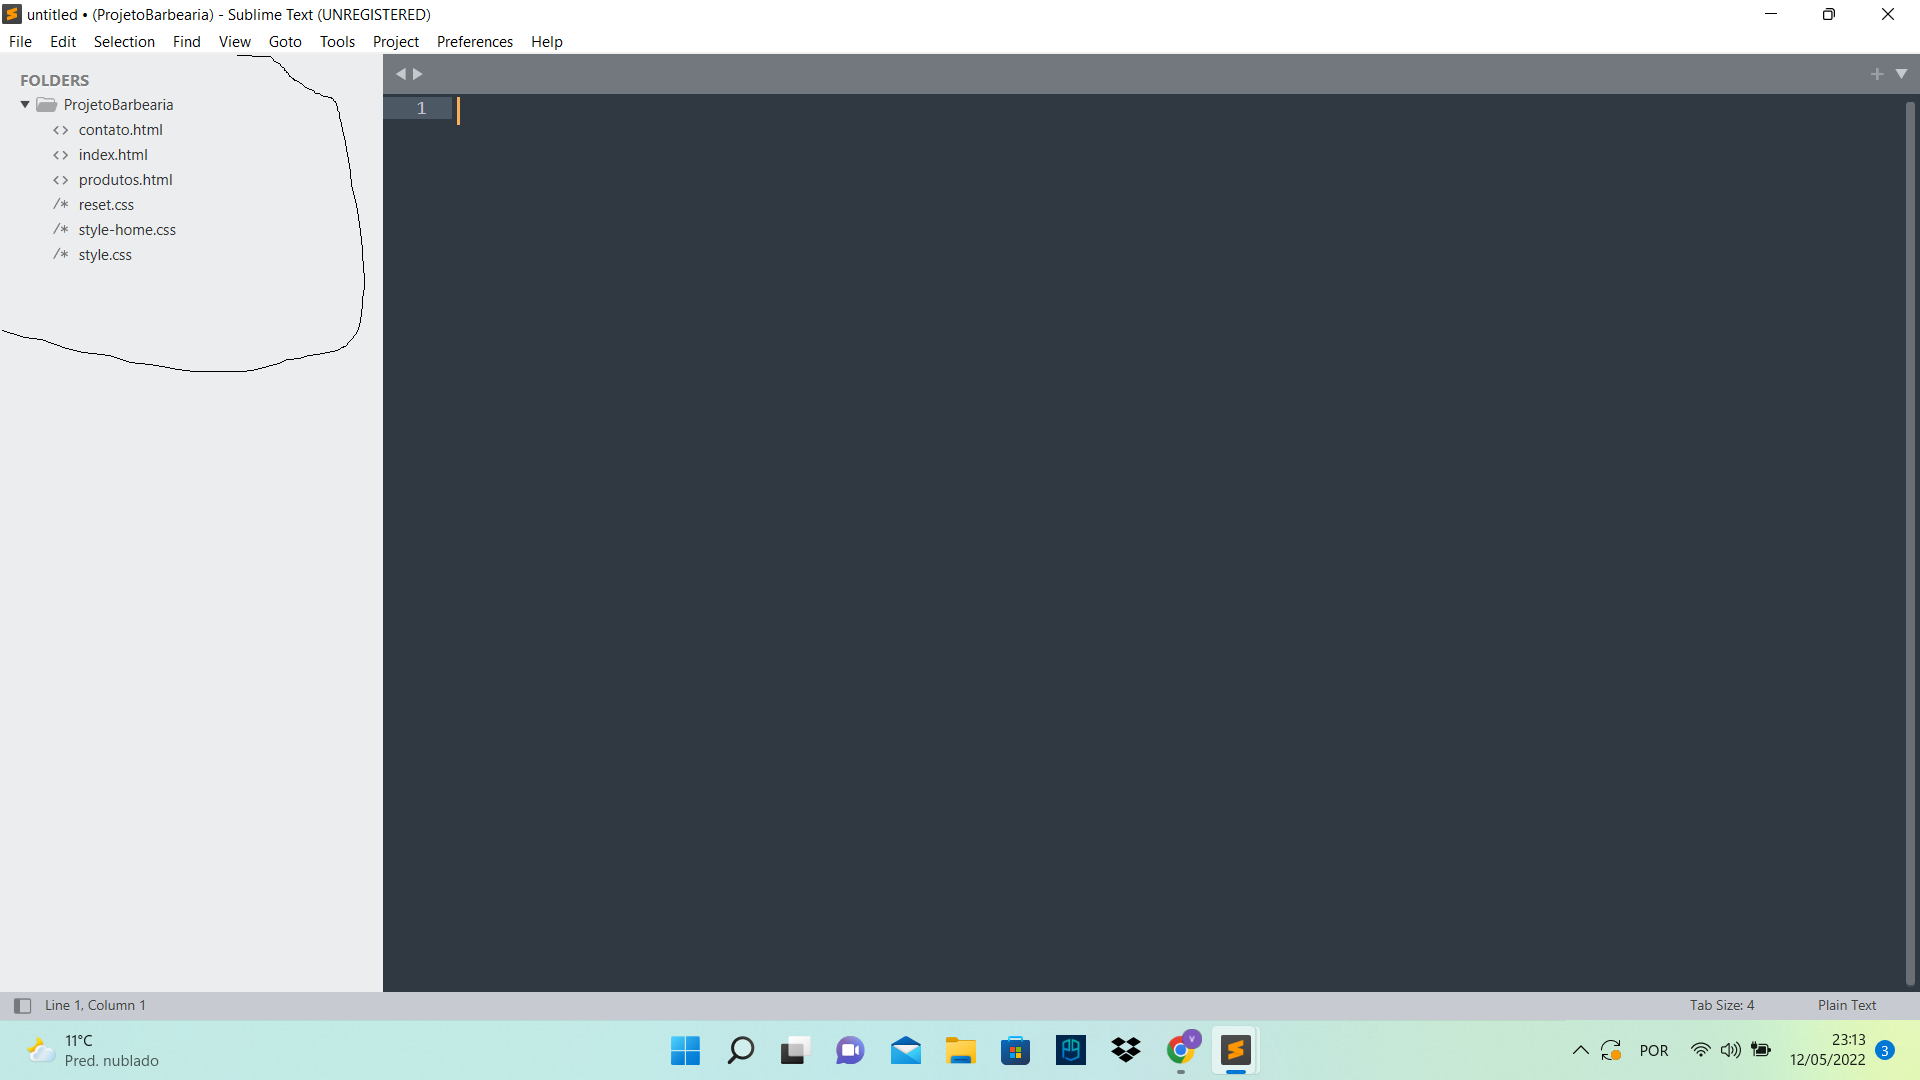Select the View menu item
Viewport: 1920px width, 1080px height.
[x=235, y=41]
